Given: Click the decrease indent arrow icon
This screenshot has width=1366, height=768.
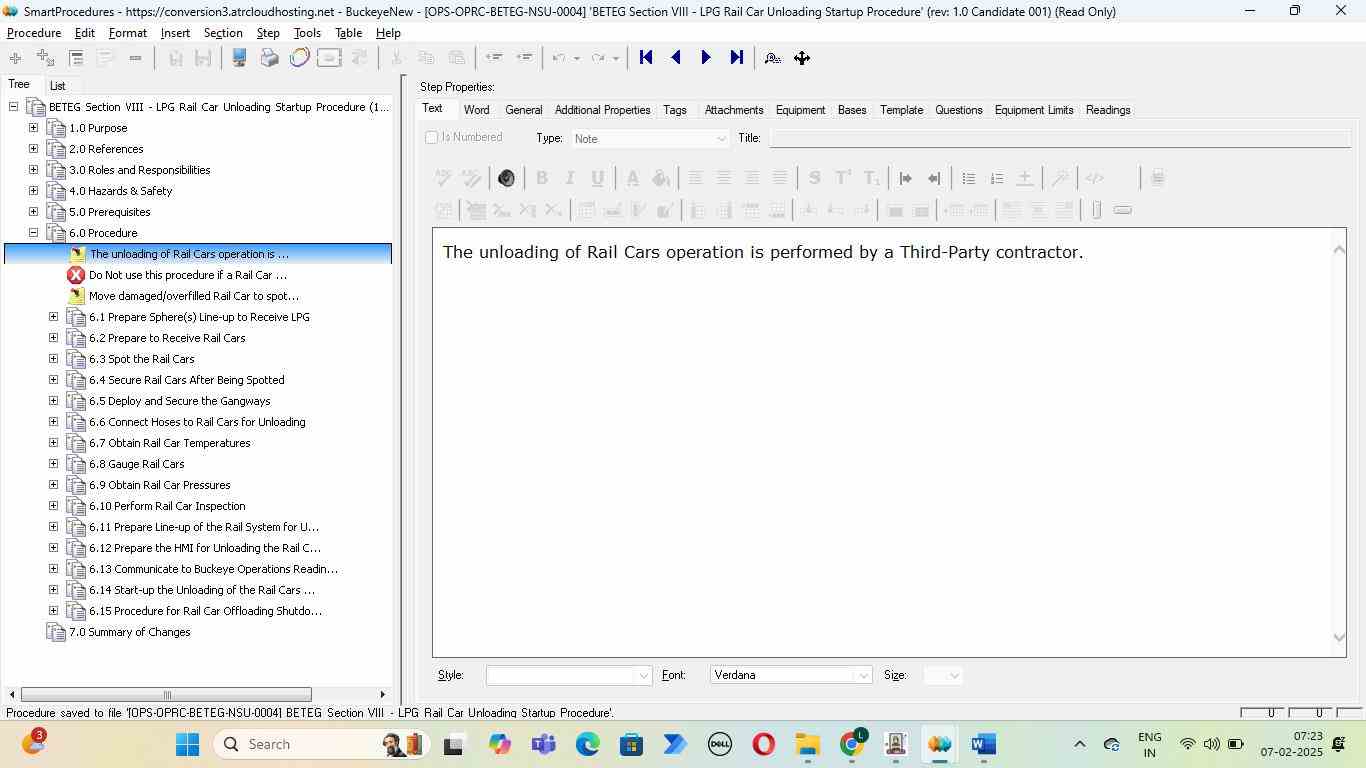Looking at the screenshot, I should 934,178.
